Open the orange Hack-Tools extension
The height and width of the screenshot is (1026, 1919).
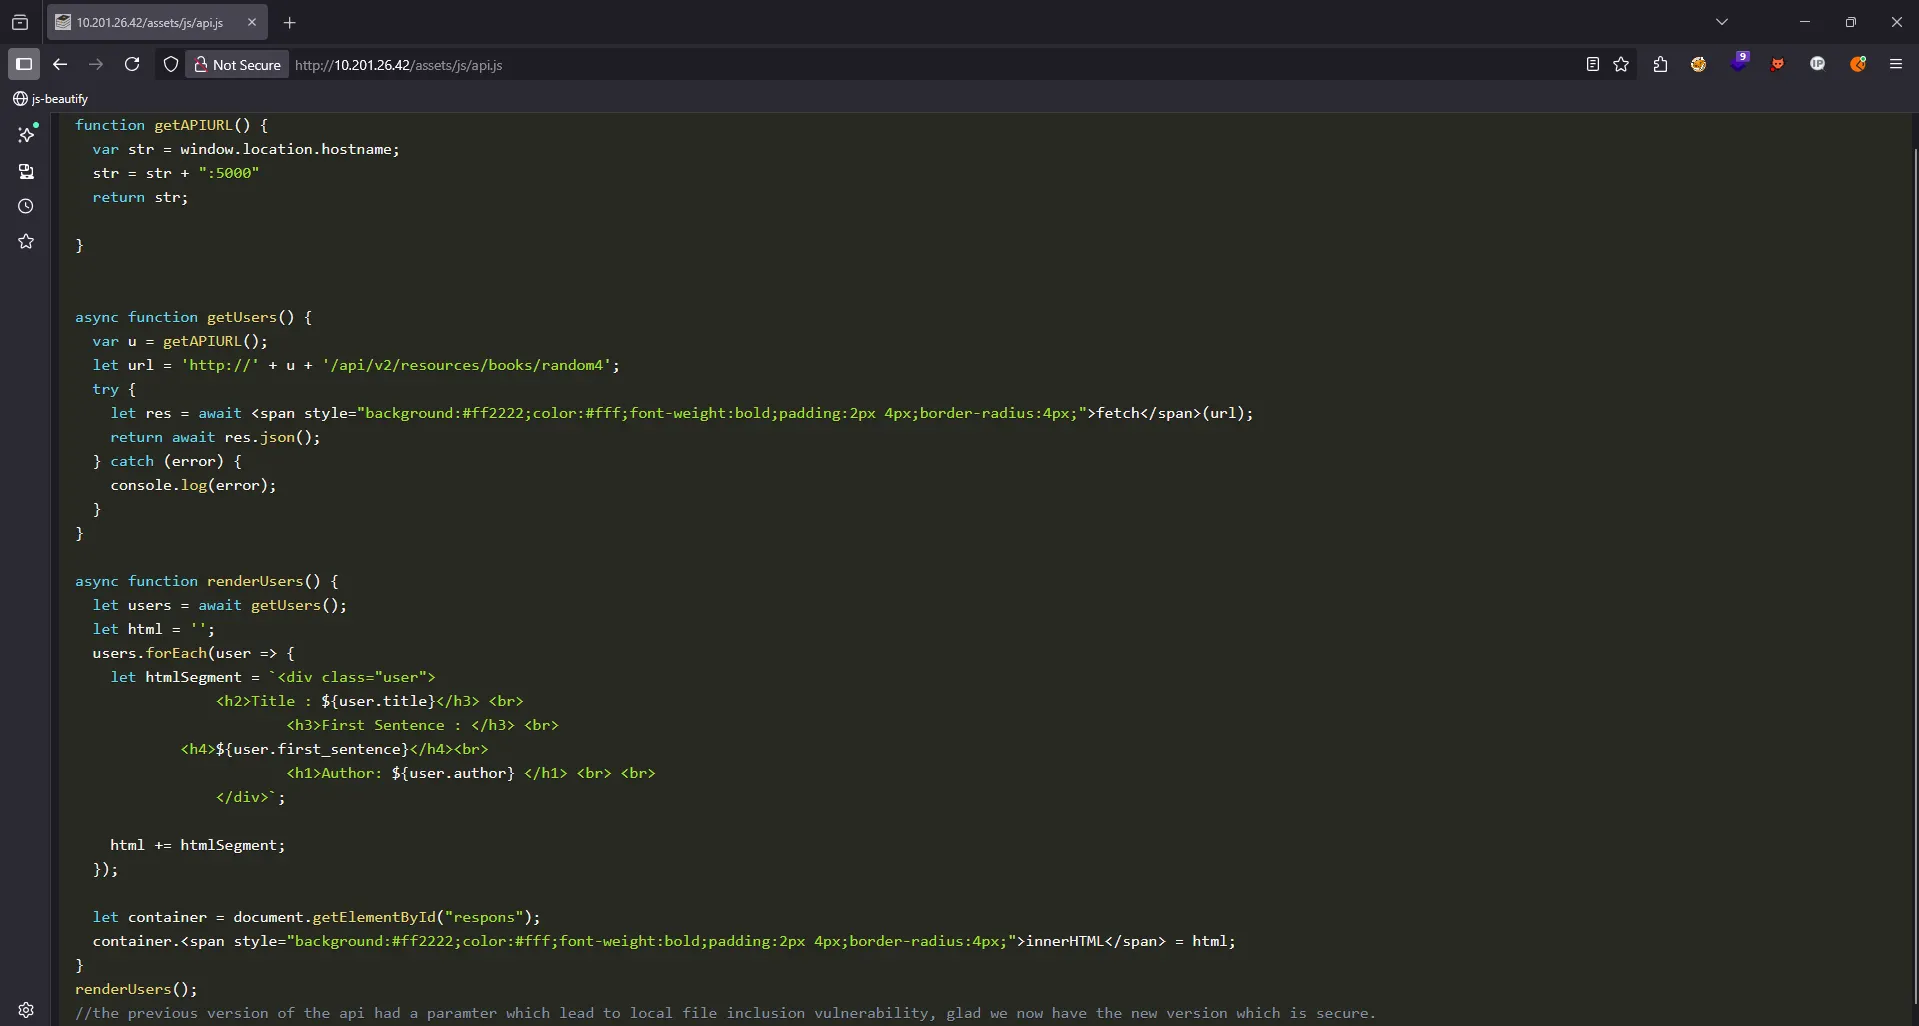pyautogui.click(x=1858, y=64)
